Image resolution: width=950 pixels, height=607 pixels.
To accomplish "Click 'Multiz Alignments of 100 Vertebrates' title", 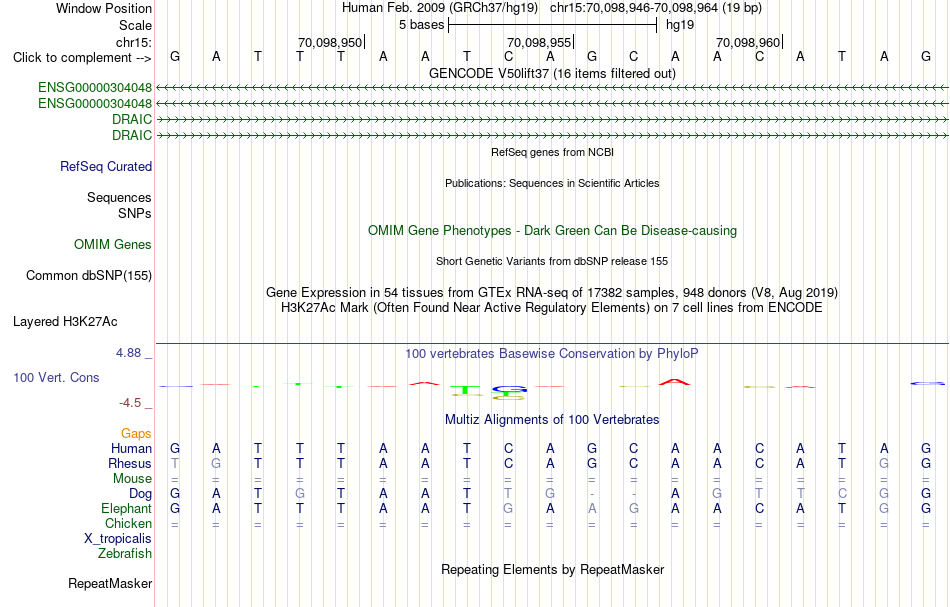I will click(x=552, y=420).
